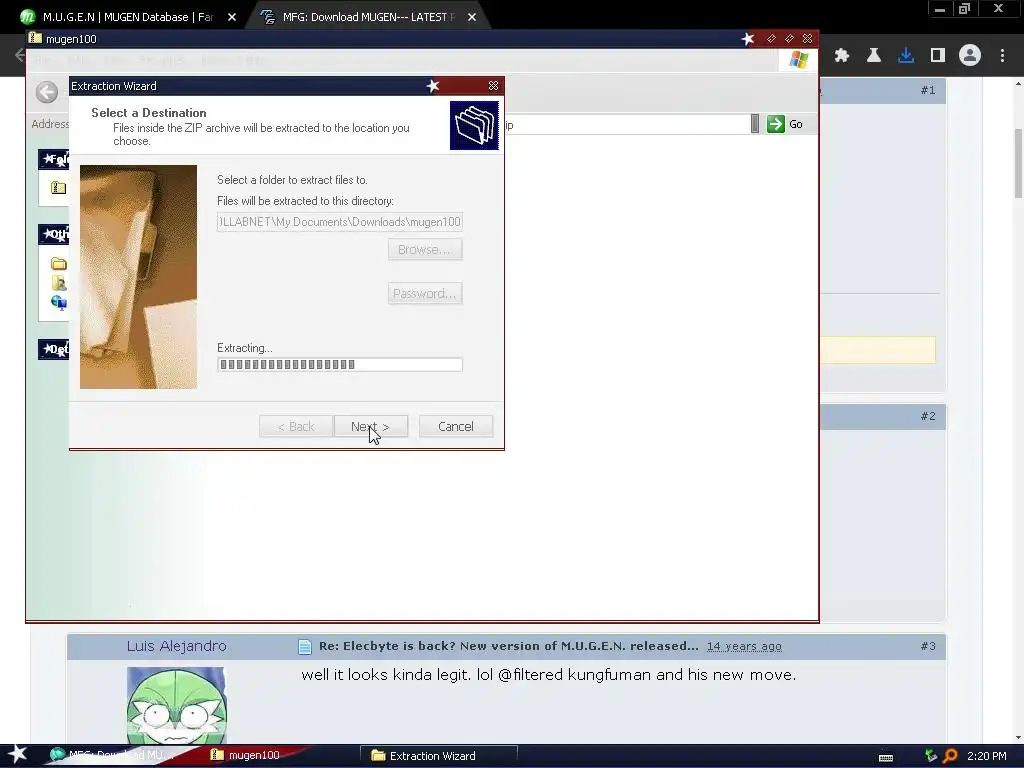Click the ZIP folders icon in wizard header
This screenshot has height=768, width=1024.
(474, 125)
